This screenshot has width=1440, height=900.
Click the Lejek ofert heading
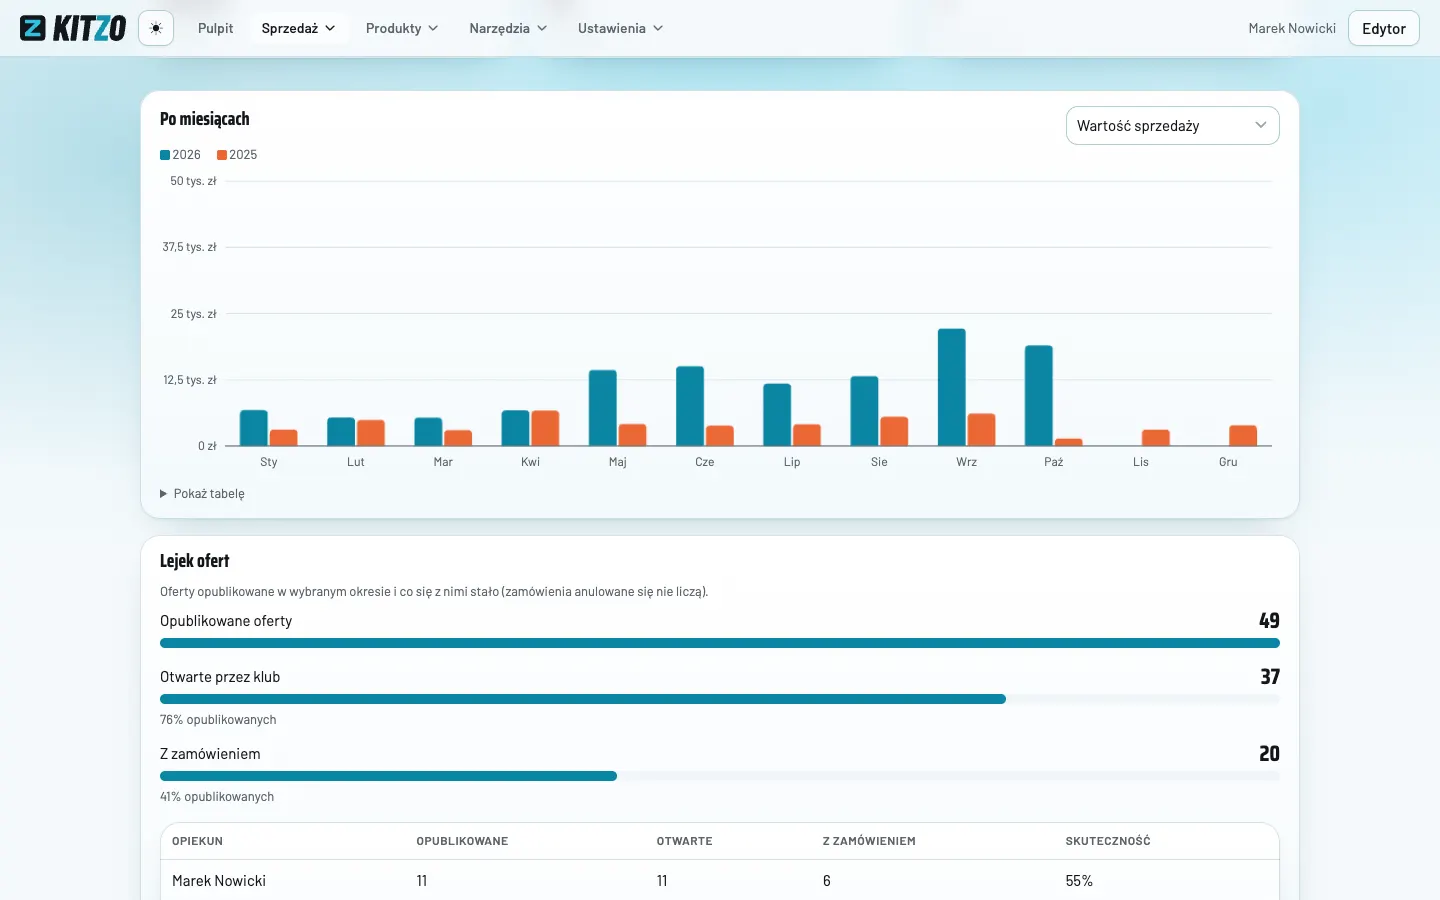tap(195, 561)
